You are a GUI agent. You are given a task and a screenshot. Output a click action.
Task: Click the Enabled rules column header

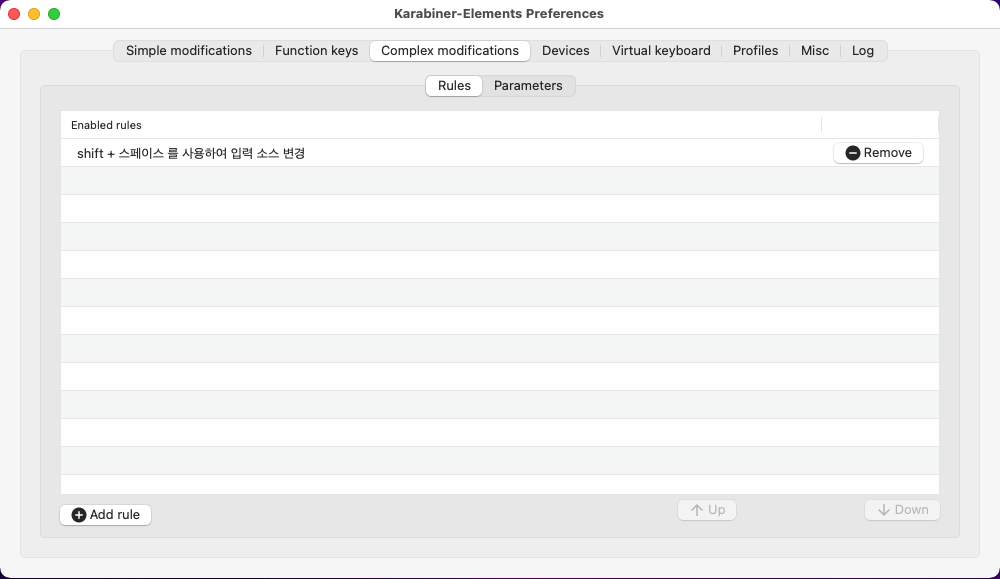coord(441,125)
